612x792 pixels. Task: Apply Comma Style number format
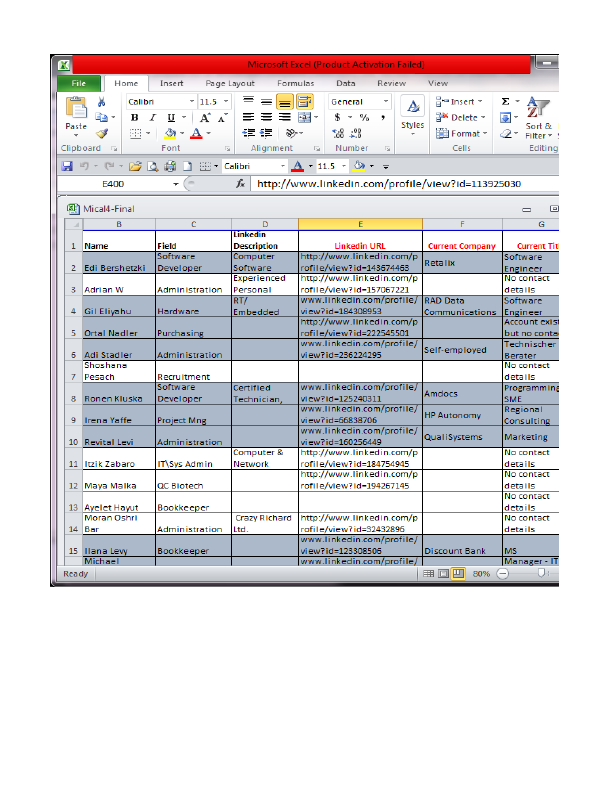(383, 117)
